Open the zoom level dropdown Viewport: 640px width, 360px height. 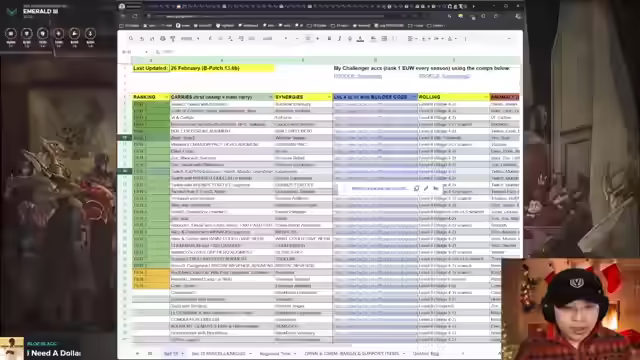click(190, 39)
